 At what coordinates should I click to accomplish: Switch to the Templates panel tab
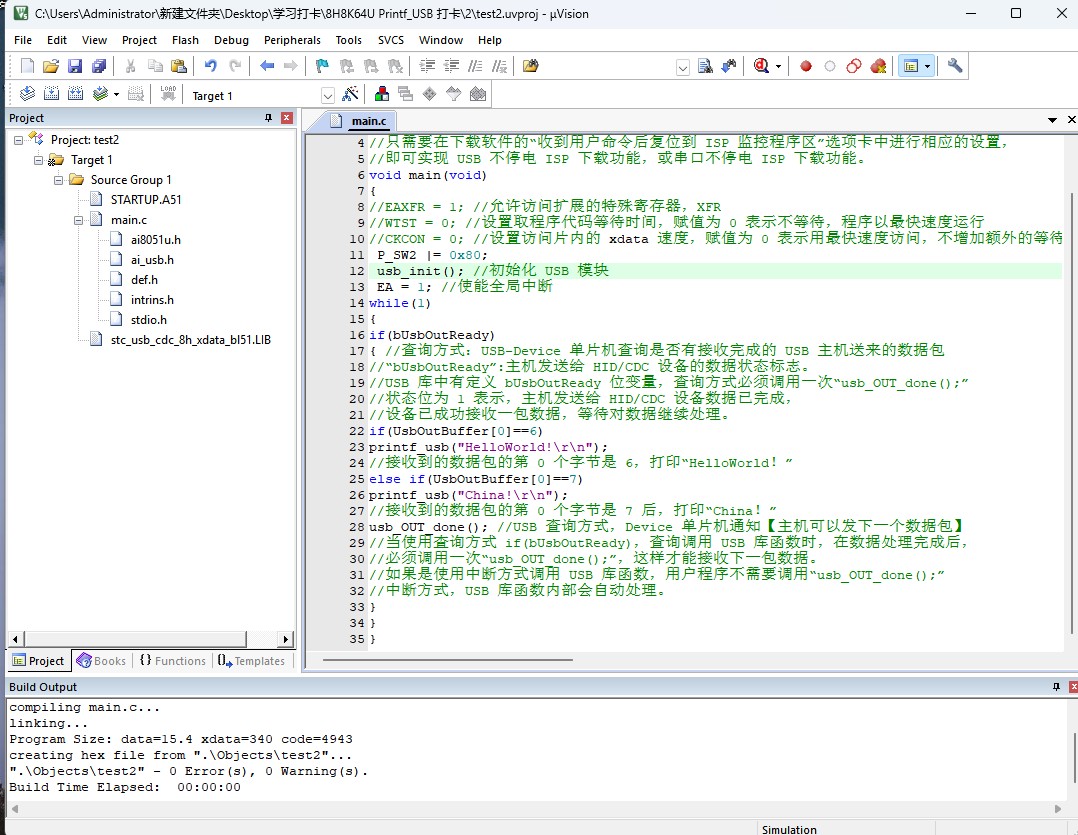click(252, 660)
